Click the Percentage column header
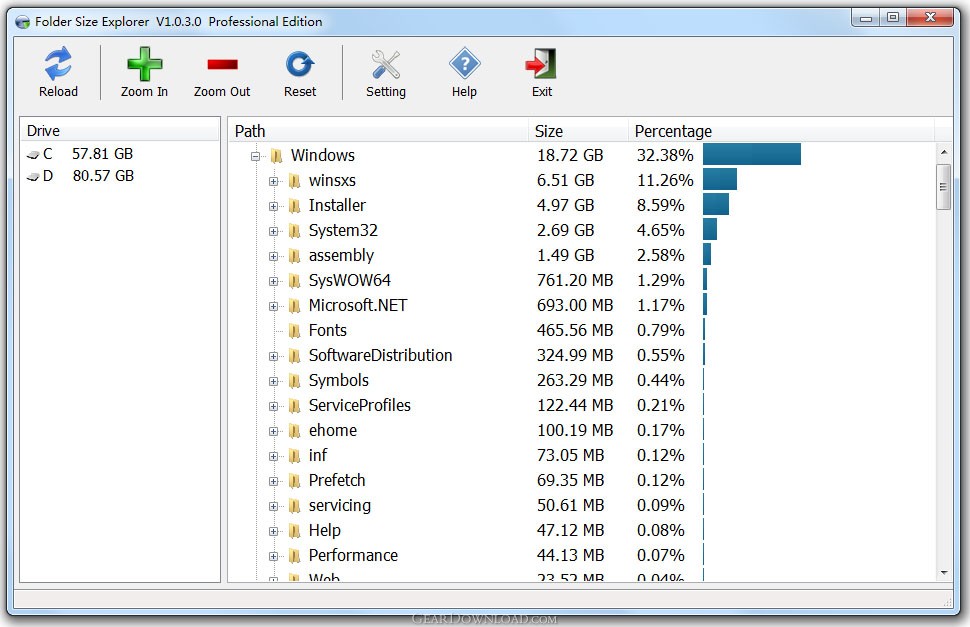 pos(673,130)
